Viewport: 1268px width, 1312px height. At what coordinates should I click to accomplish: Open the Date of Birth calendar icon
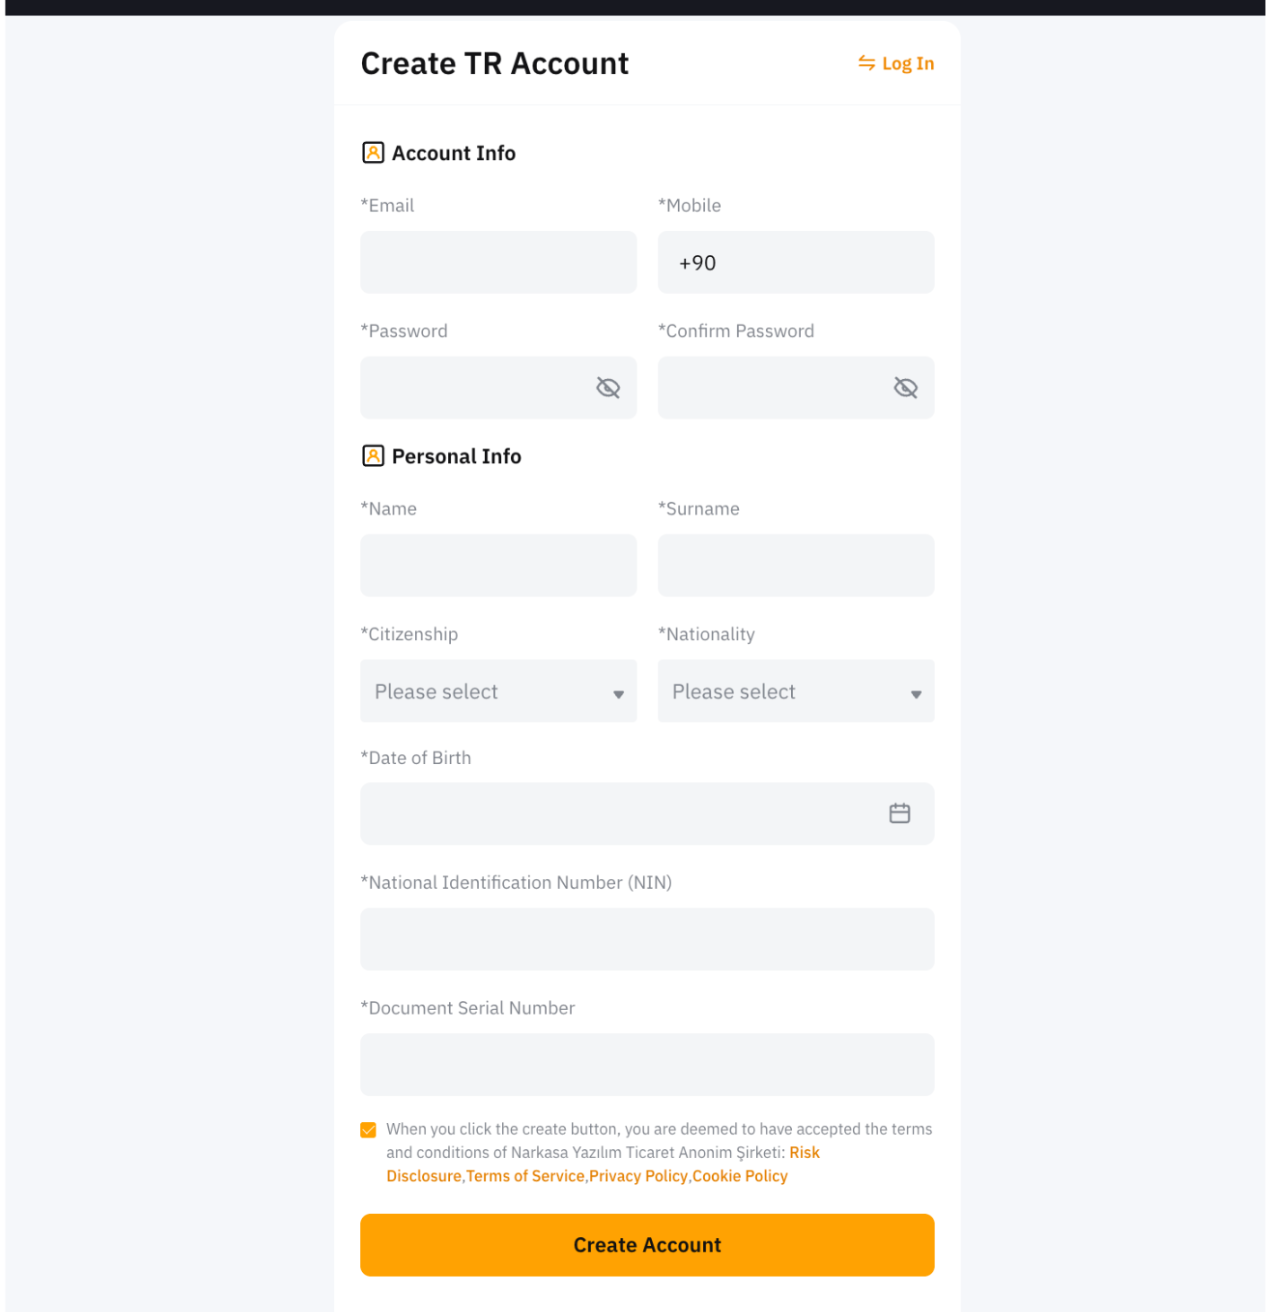[x=899, y=814]
